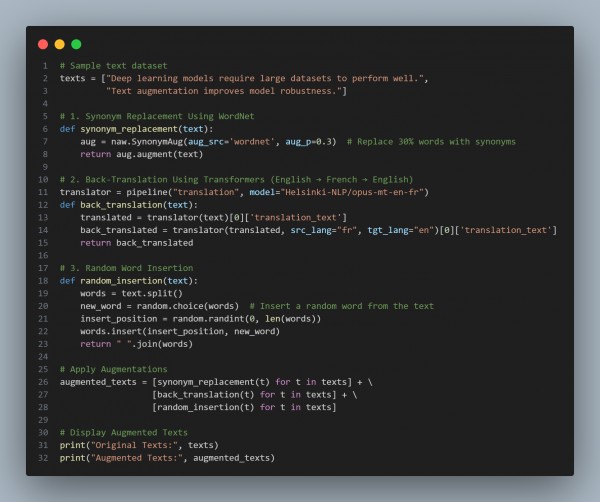Click the comment '# Display Augmented Texts'
This screenshot has height=502, width=600.
[124, 432]
